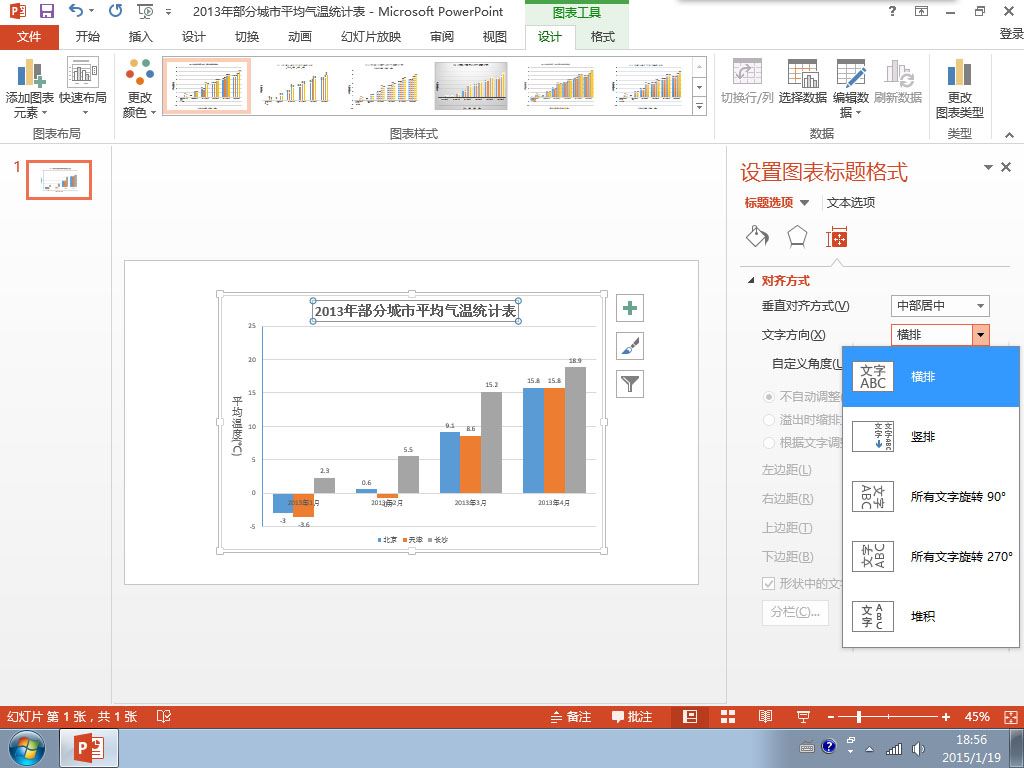Collapse the 对齐方式 section
Screen dimensions: 1024x768
[x=751, y=281]
